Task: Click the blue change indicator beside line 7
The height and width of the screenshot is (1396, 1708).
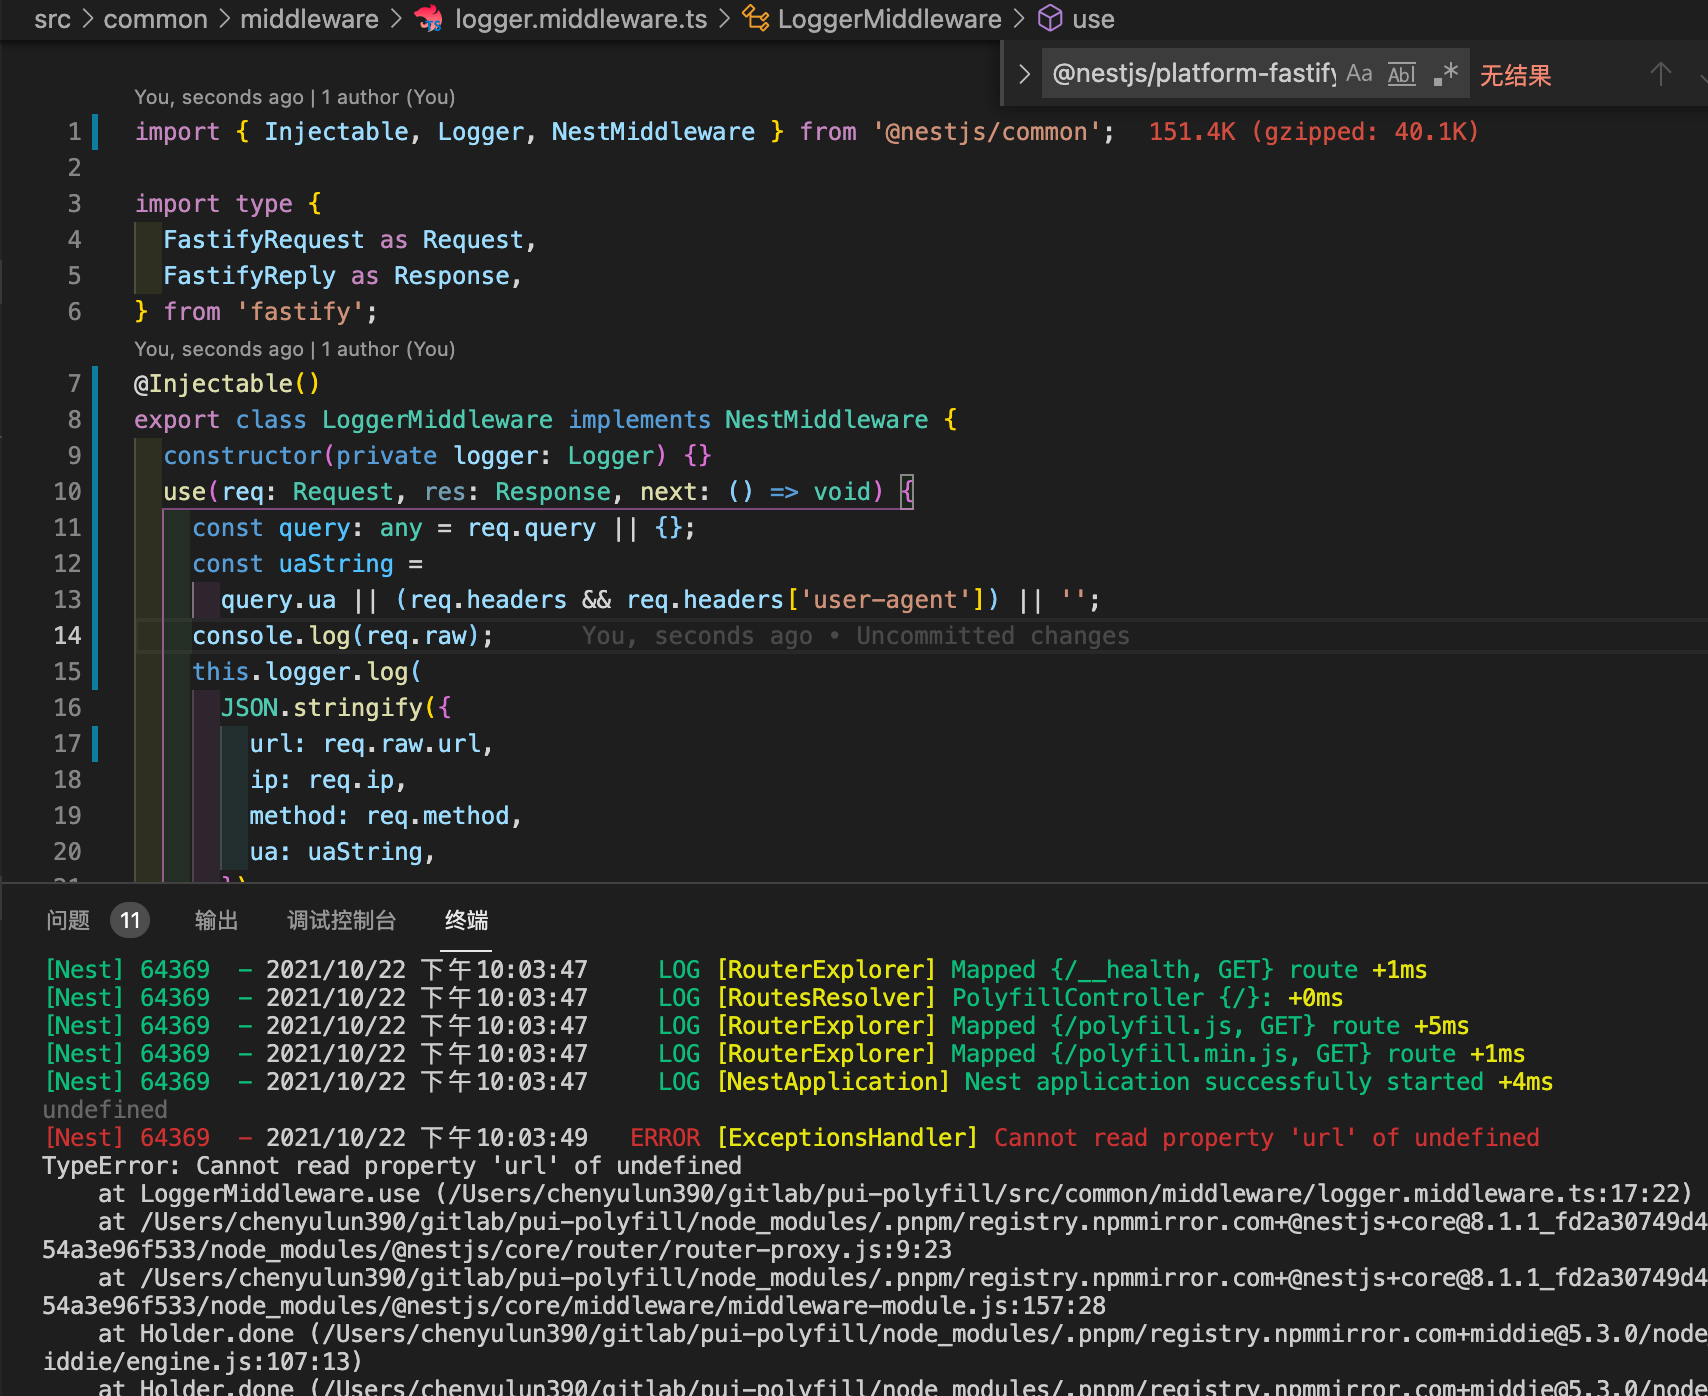Action: coord(95,383)
